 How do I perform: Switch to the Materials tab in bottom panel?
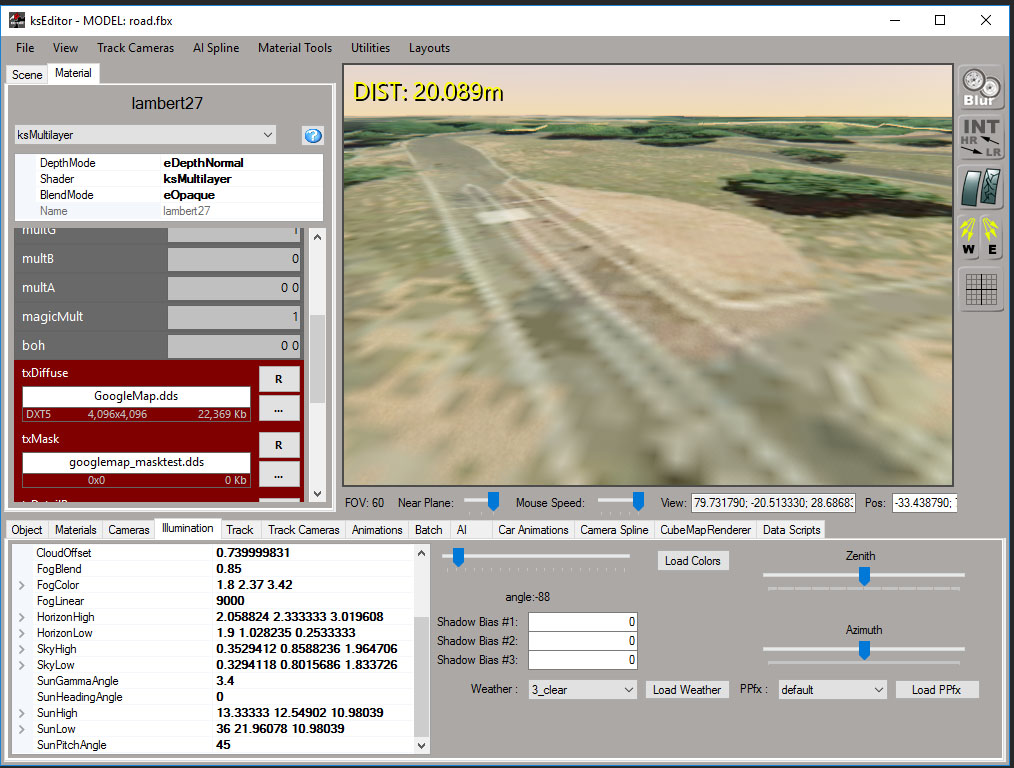76,530
